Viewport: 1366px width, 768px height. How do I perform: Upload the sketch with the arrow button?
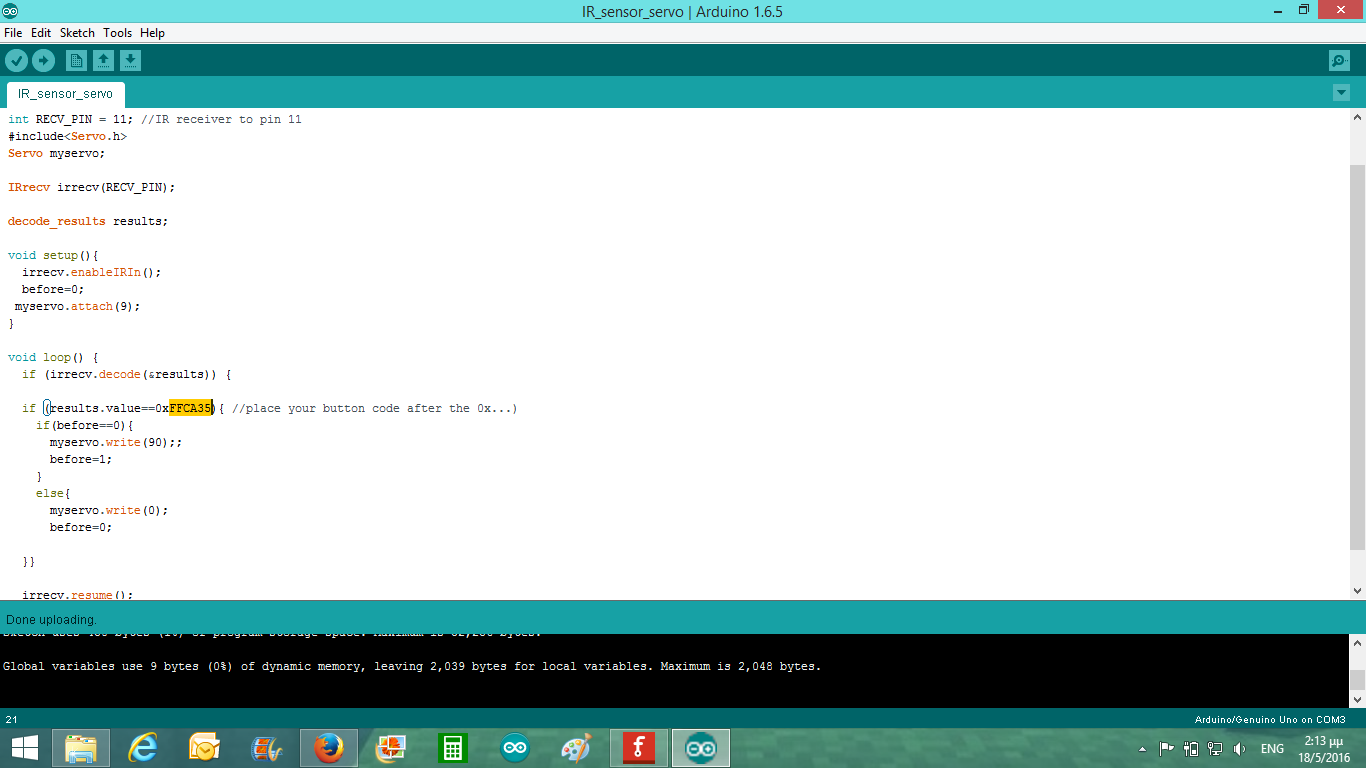(x=43, y=61)
